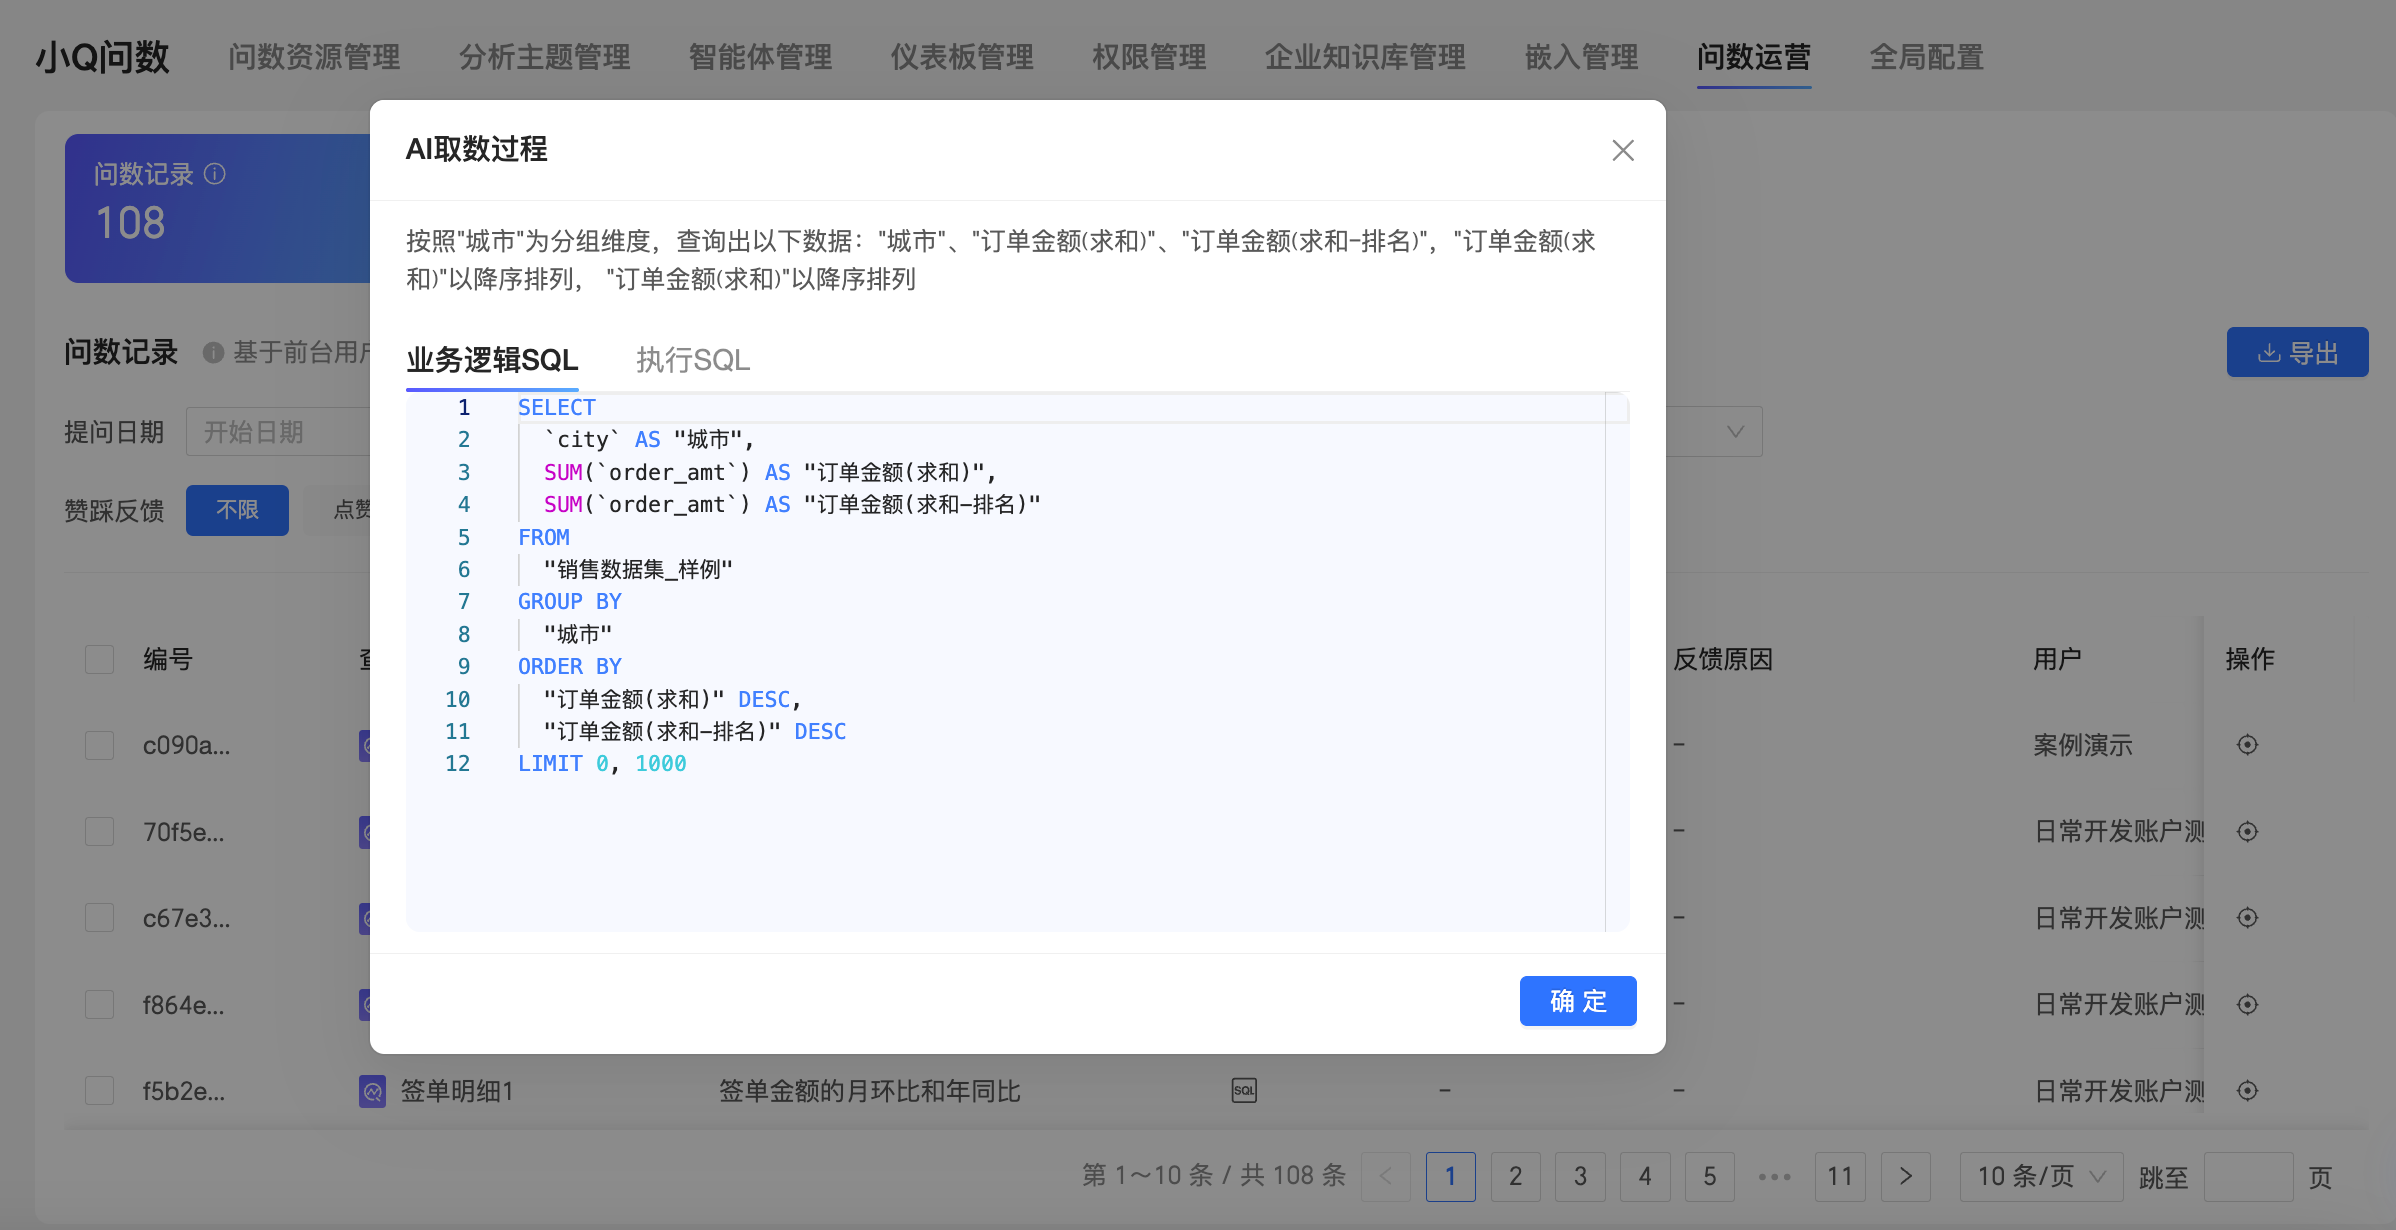The image size is (2396, 1230).
Task: Click dataset icon beside 签单明细1
Action: 372,1091
